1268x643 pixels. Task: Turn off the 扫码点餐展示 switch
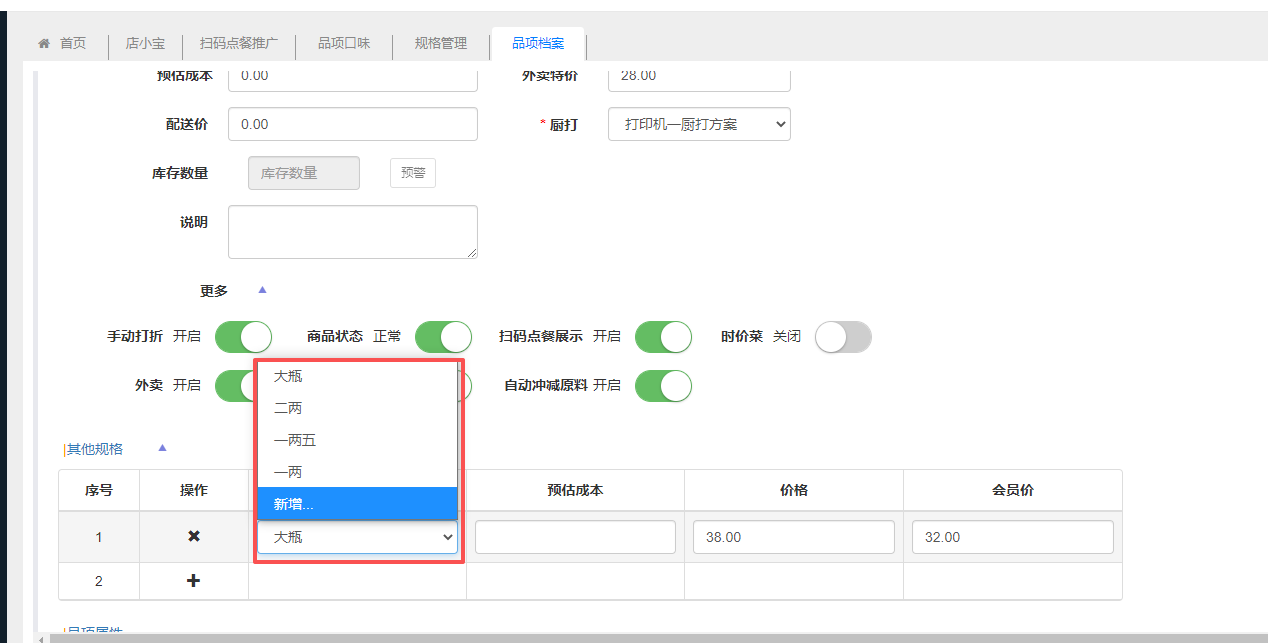point(663,337)
